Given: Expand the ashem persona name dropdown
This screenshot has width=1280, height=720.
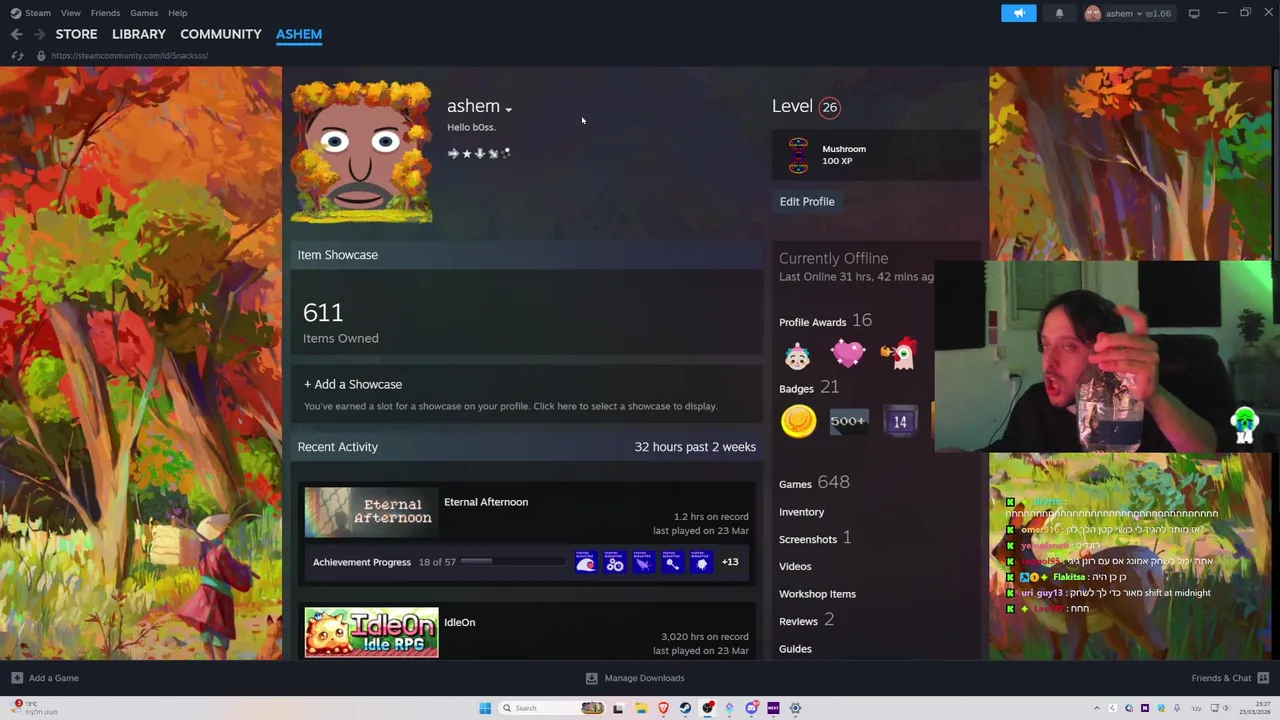Looking at the screenshot, I should (508, 108).
